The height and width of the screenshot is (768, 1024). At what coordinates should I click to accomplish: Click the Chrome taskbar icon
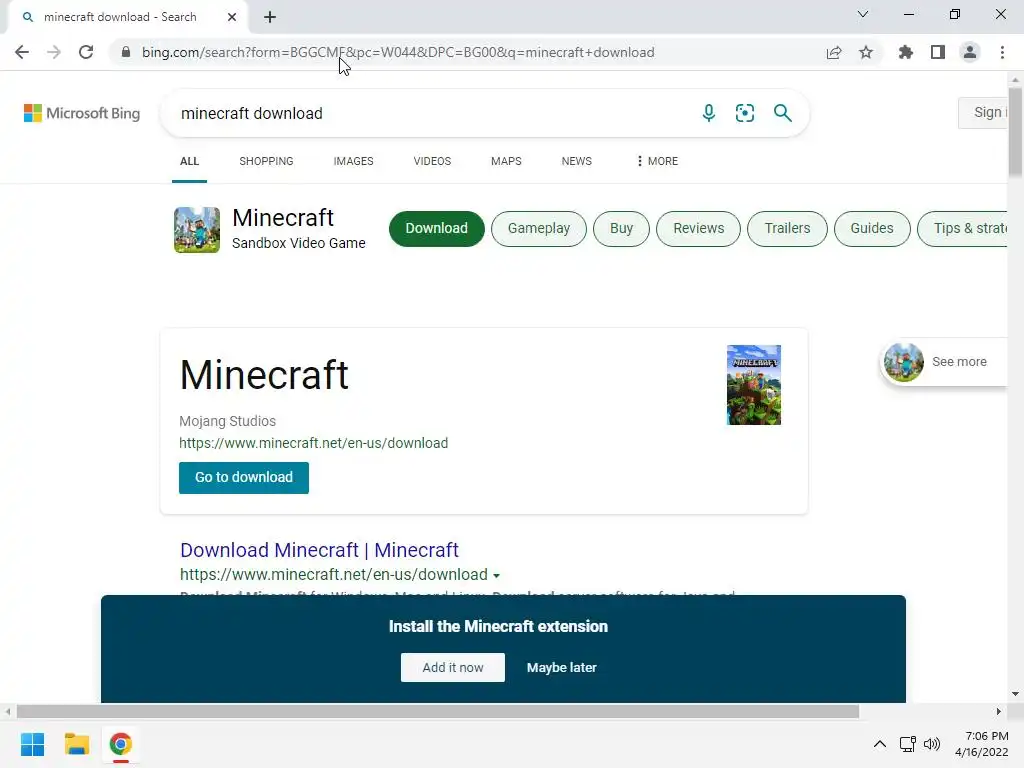click(x=120, y=744)
